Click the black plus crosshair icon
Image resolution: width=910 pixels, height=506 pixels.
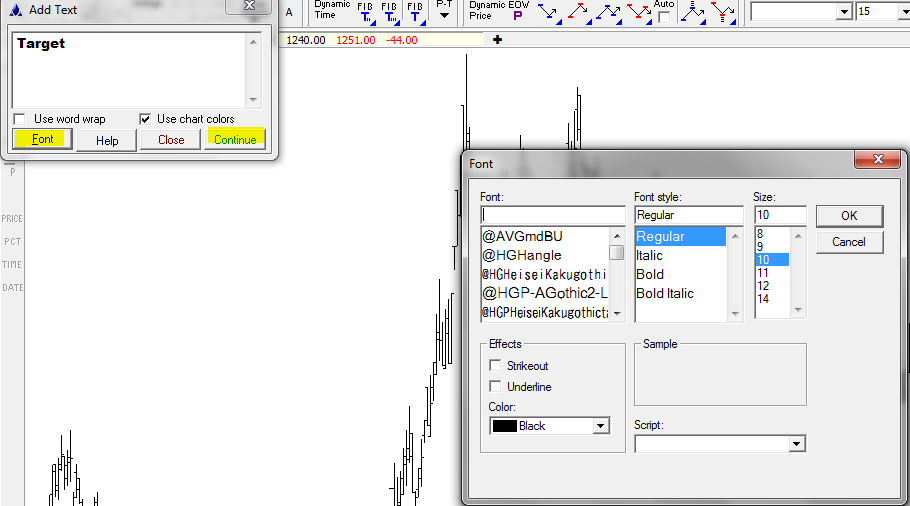(497, 39)
